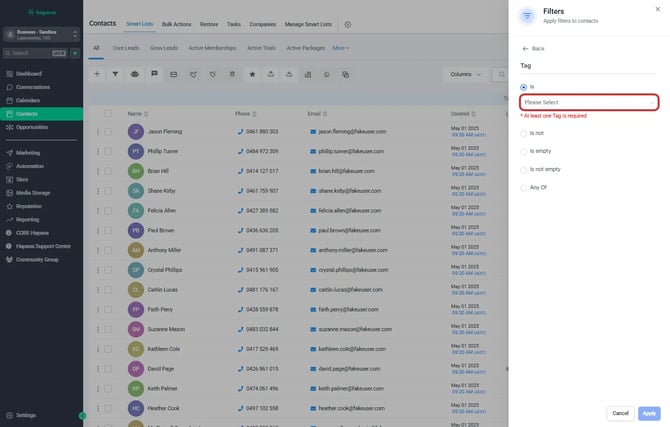Open the "Please Select" tag dropdown

[x=589, y=102]
